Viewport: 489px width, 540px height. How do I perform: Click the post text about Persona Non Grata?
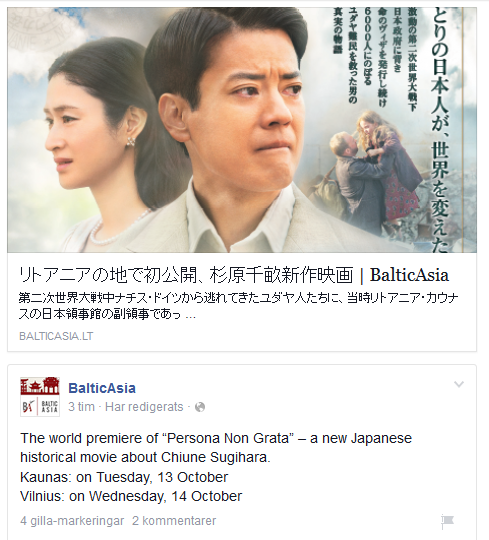point(216,448)
